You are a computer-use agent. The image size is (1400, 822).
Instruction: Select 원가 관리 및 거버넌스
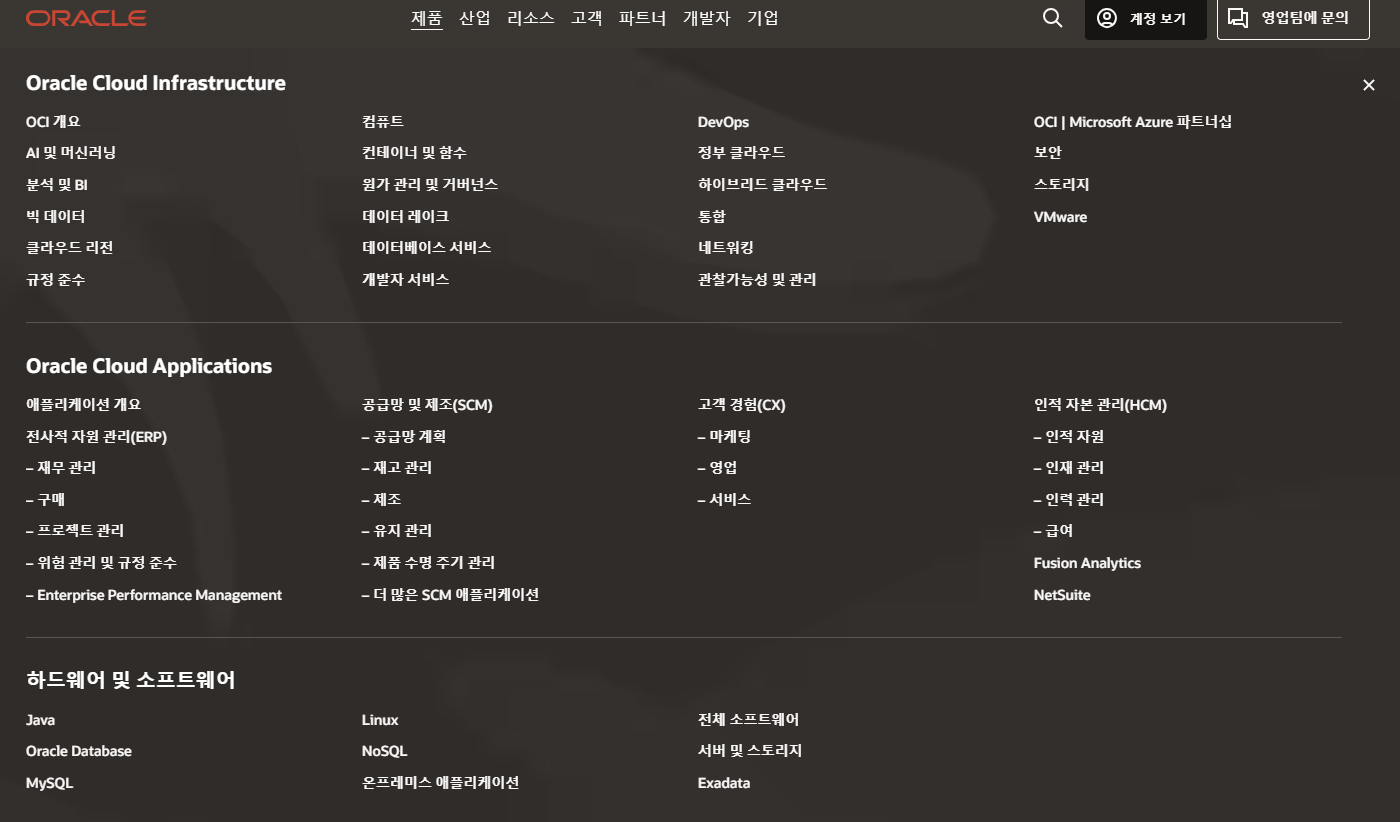(x=430, y=185)
